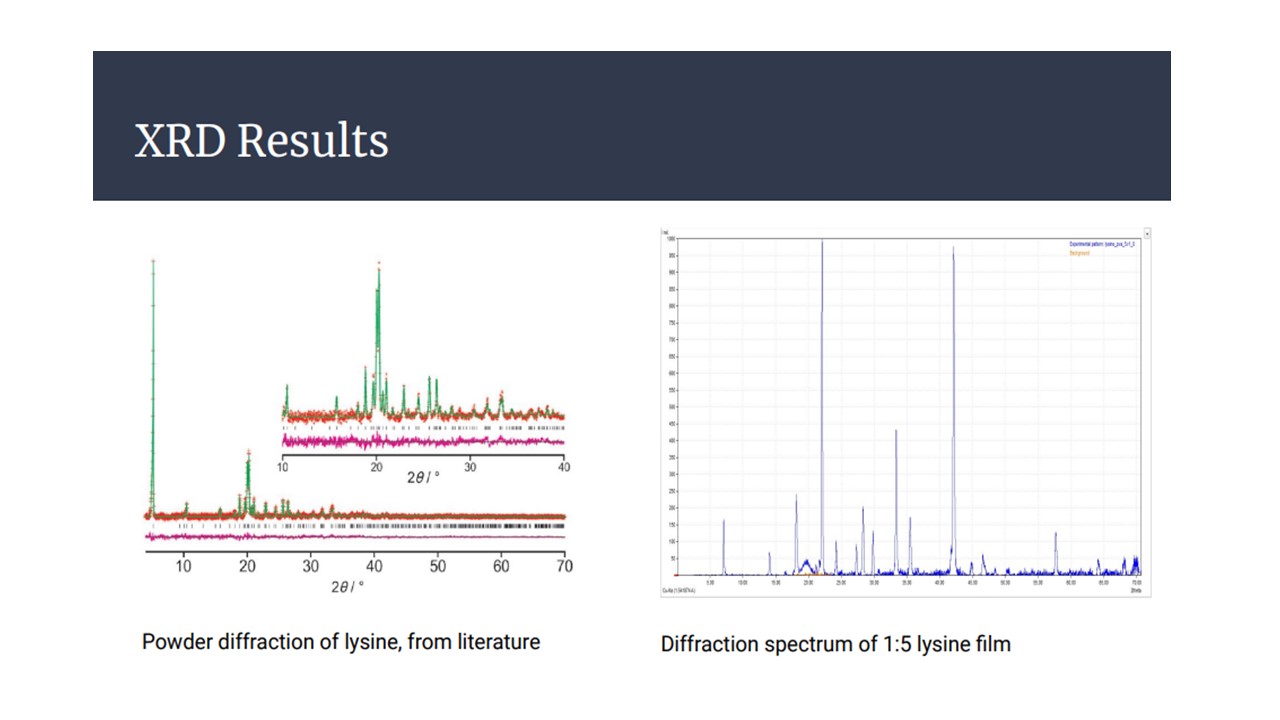Click the "2theta" axis label on the film chart
The width and height of the screenshot is (1280, 720).
(1135, 591)
